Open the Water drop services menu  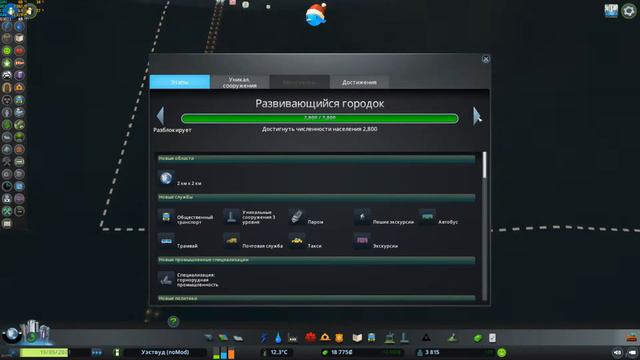(278, 338)
